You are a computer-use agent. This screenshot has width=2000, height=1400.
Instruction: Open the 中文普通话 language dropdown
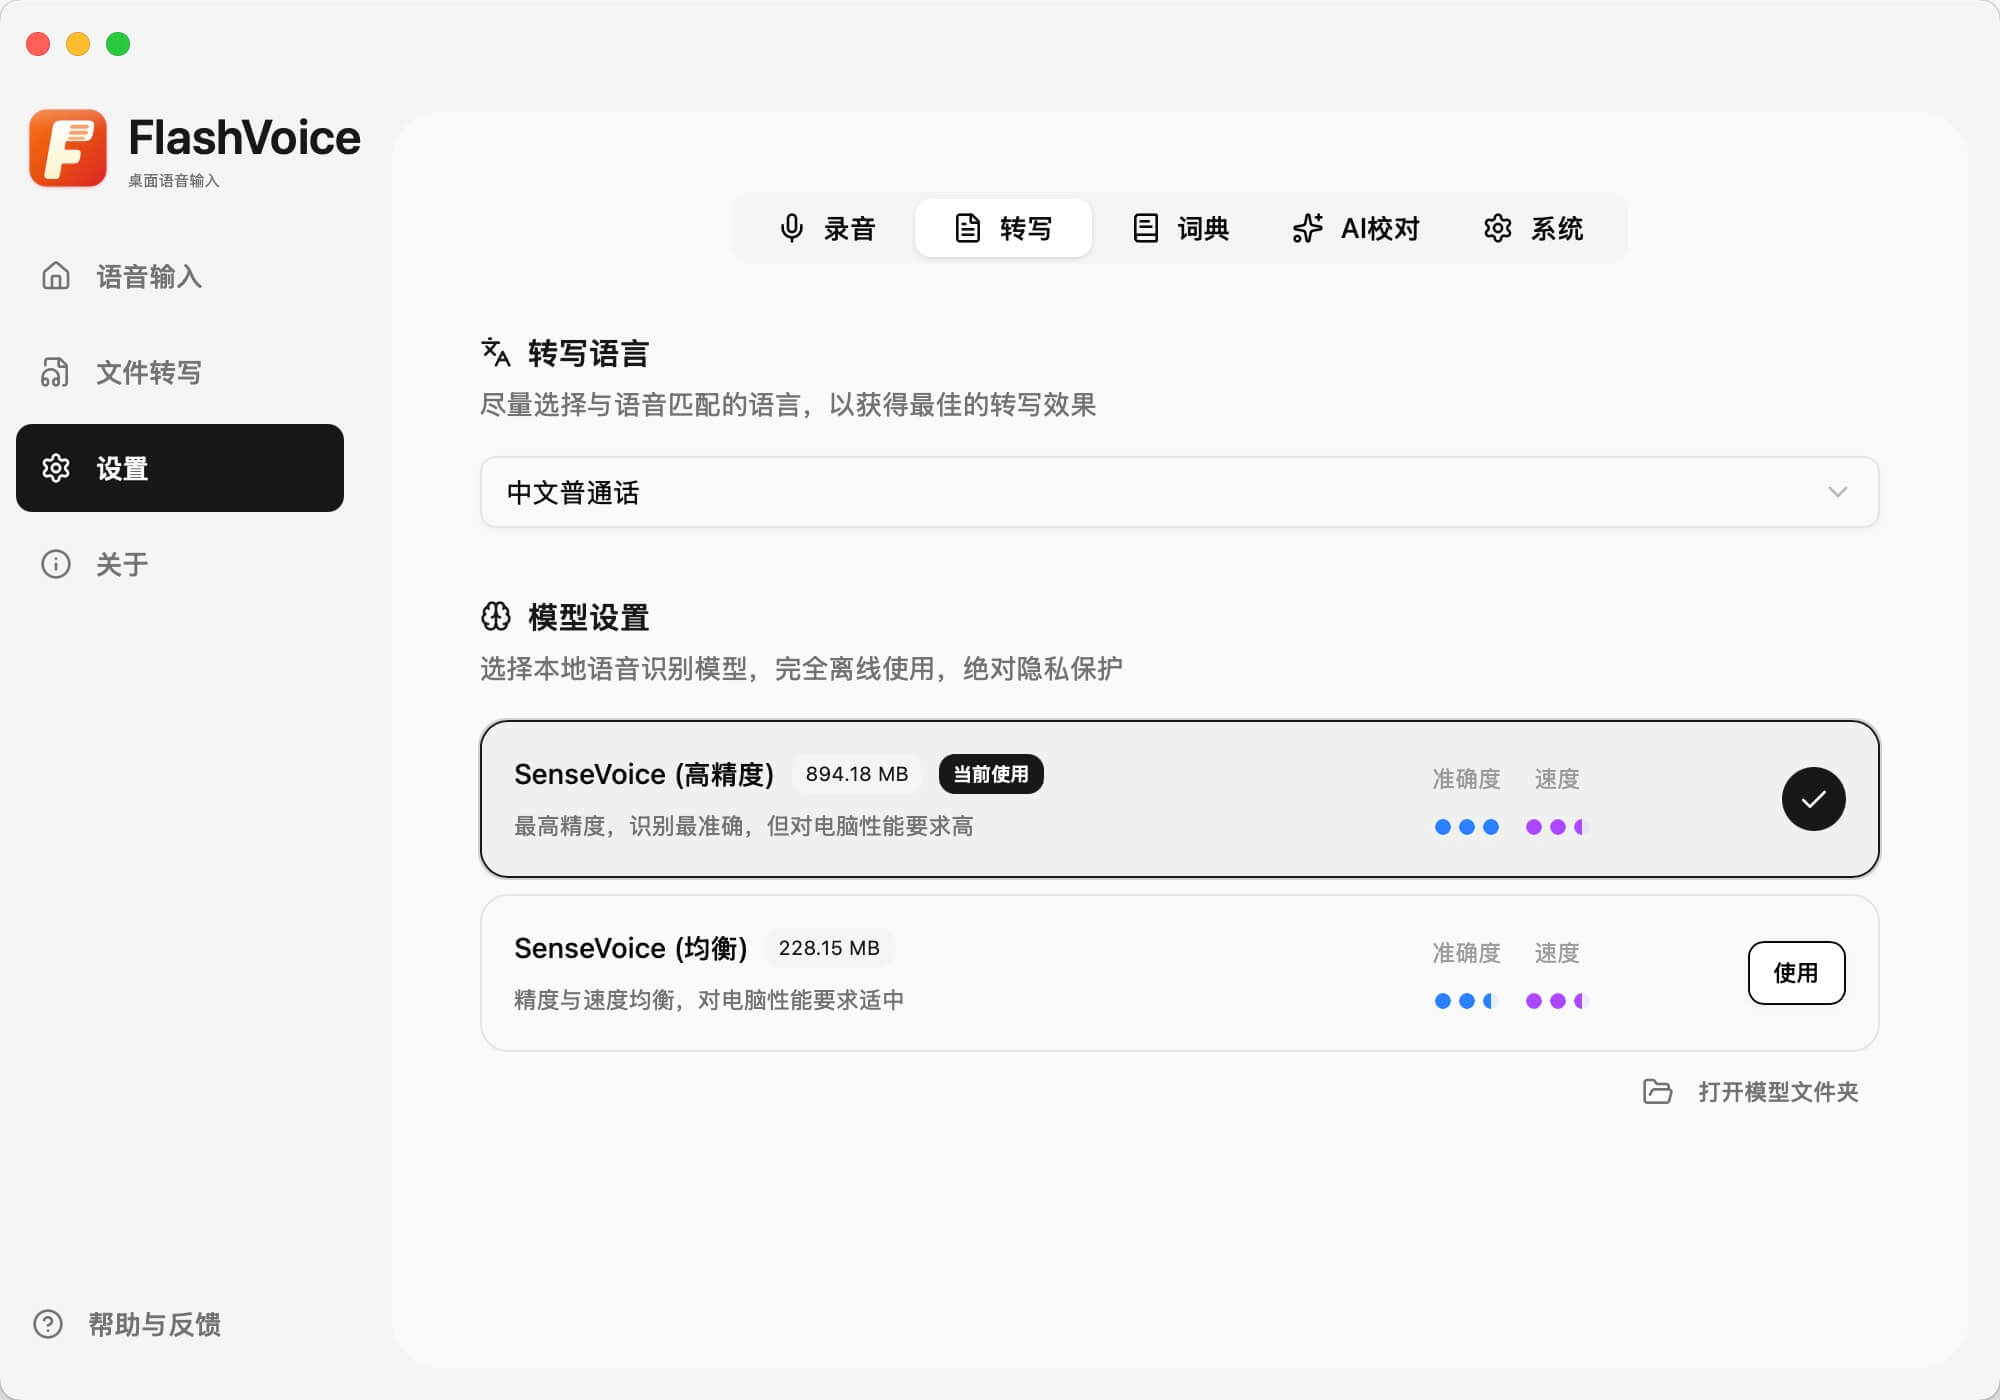1180,492
